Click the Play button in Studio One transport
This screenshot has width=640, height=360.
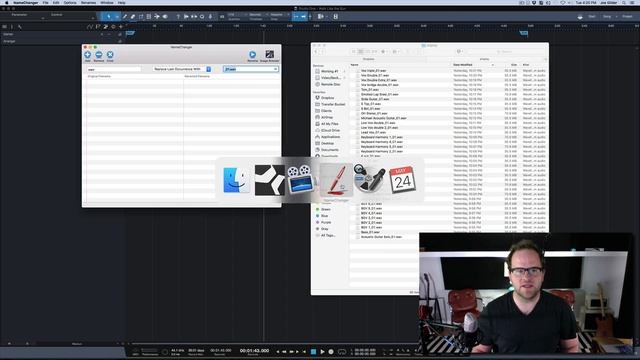click(x=322, y=351)
